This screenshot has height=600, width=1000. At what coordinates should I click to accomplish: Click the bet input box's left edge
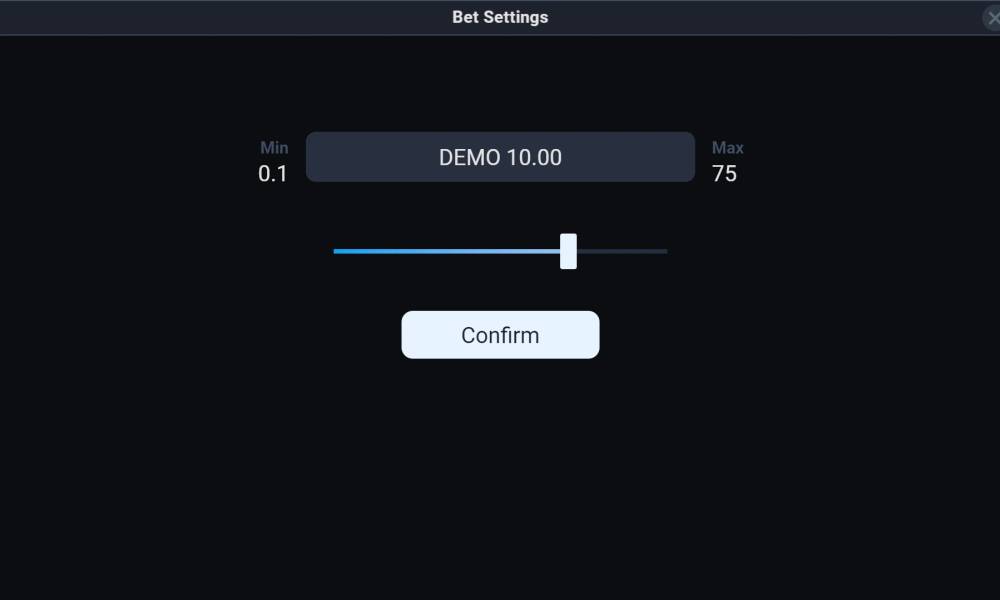310,157
